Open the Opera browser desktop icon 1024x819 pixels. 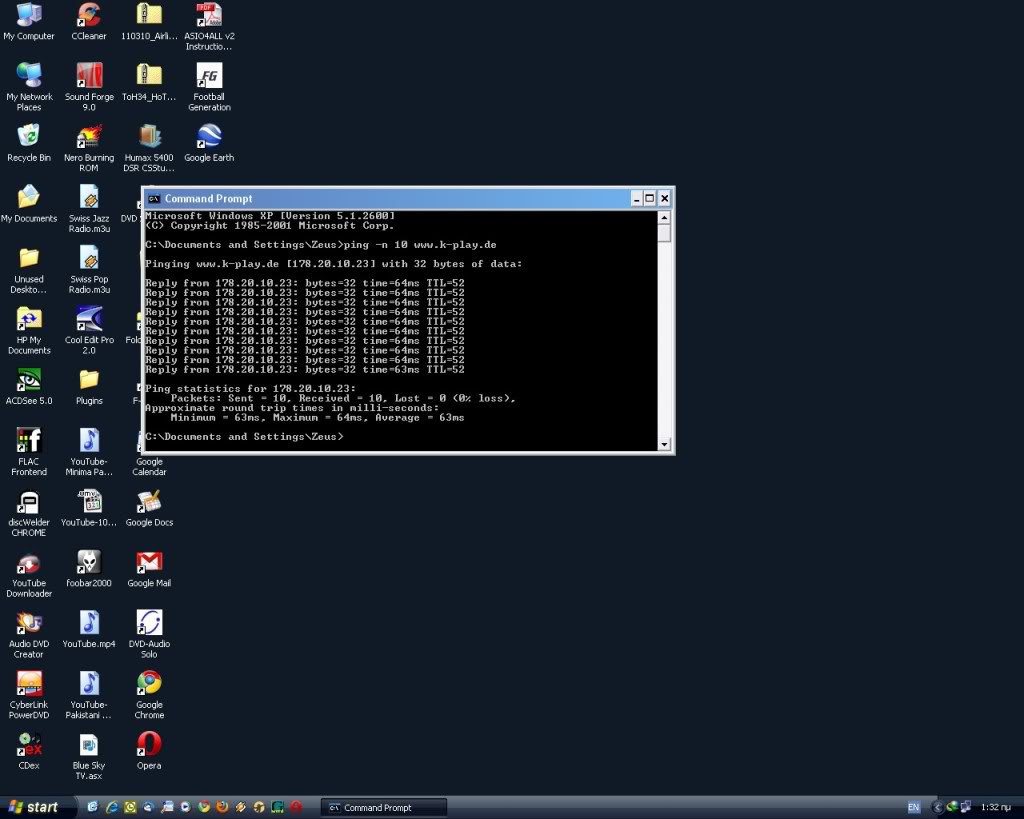coord(149,745)
